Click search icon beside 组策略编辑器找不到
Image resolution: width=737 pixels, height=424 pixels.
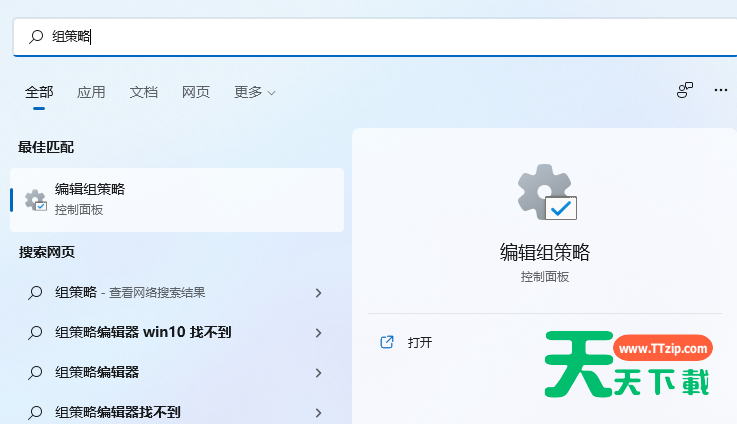click(35, 412)
